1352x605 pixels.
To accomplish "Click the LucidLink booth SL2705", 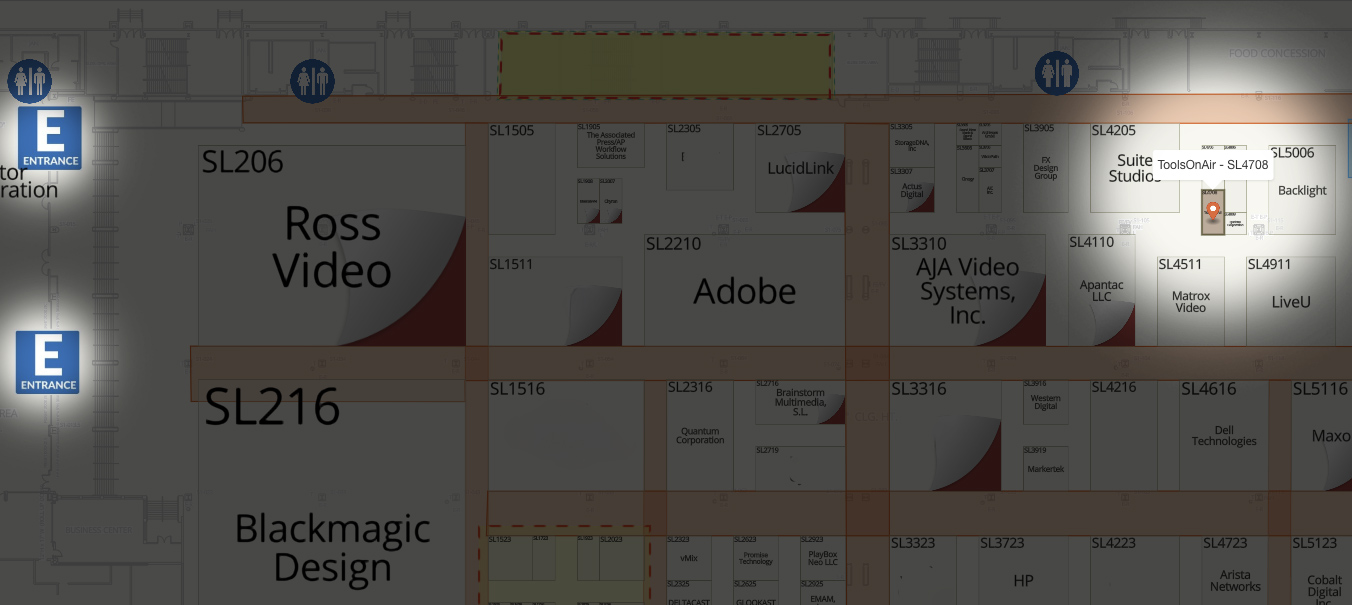I will (800, 168).
